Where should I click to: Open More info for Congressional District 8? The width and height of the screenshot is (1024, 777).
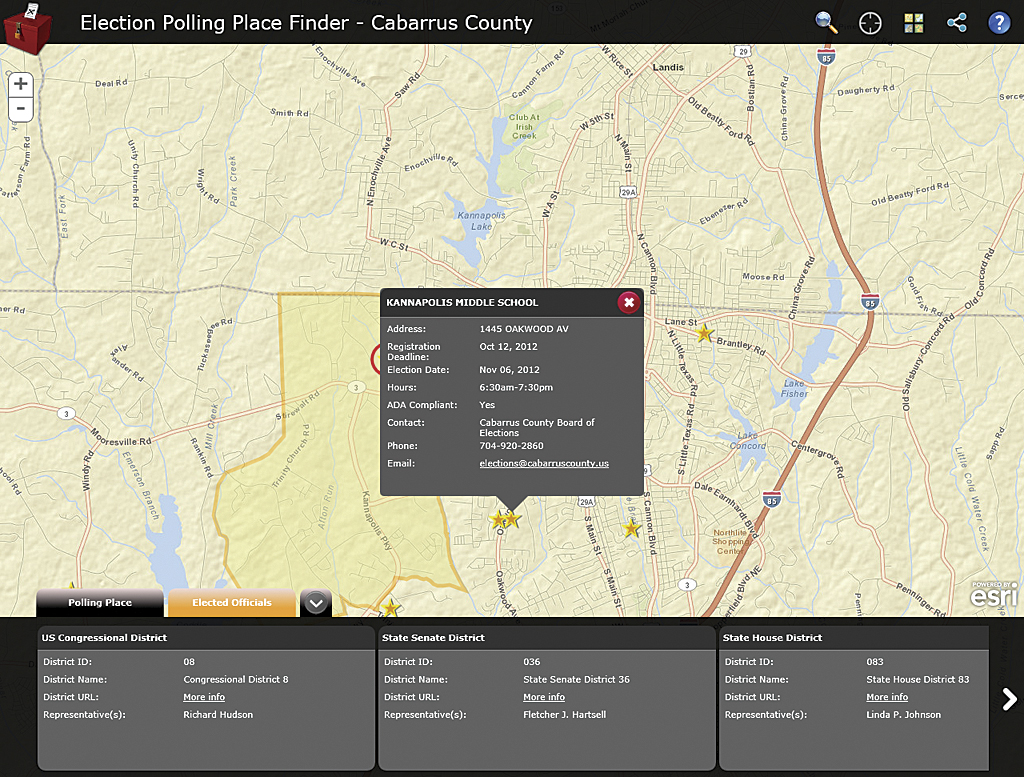click(x=204, y=697)
